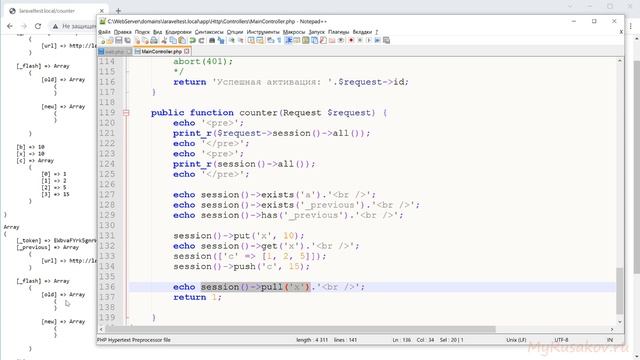
Task: Click the Open file toolbar icon
Action: point(110,40)
